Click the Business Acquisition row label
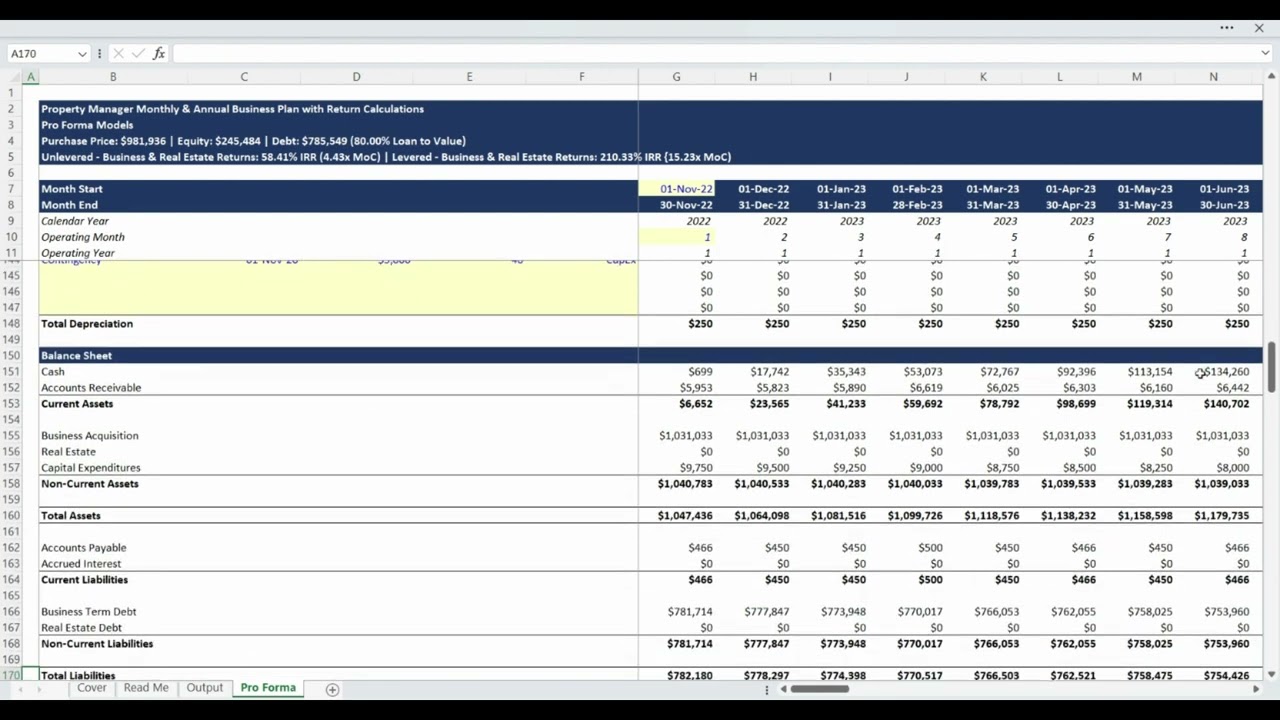1280x720 pixels. coord(90,436)
